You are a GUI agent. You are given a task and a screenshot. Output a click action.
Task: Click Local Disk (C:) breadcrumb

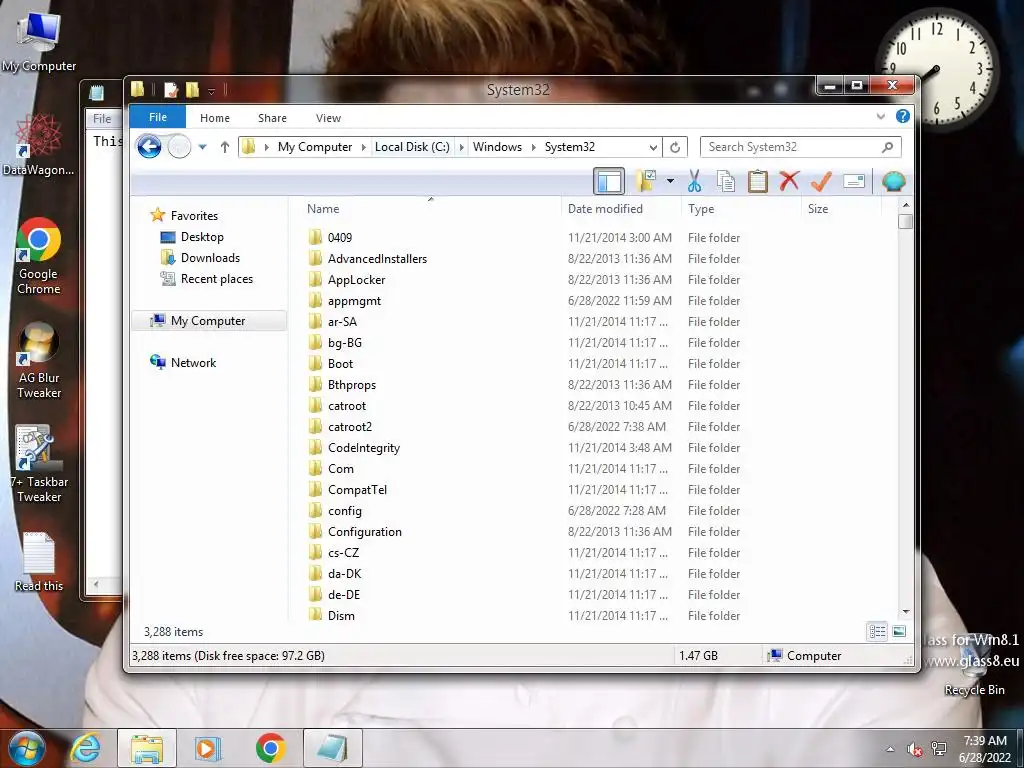(412, 147)
